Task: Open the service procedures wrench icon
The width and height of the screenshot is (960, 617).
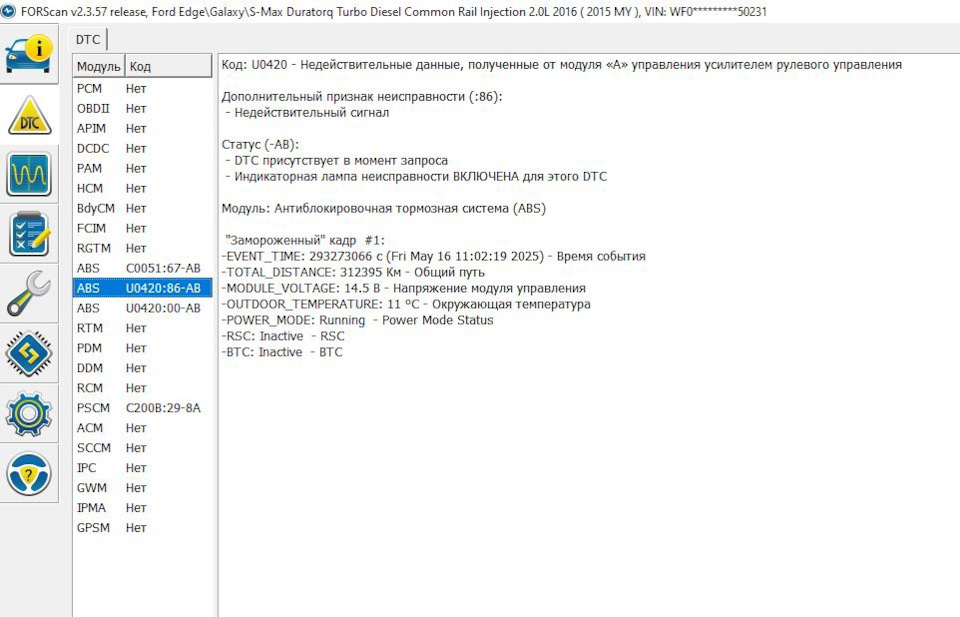Action: coord(28,294)
